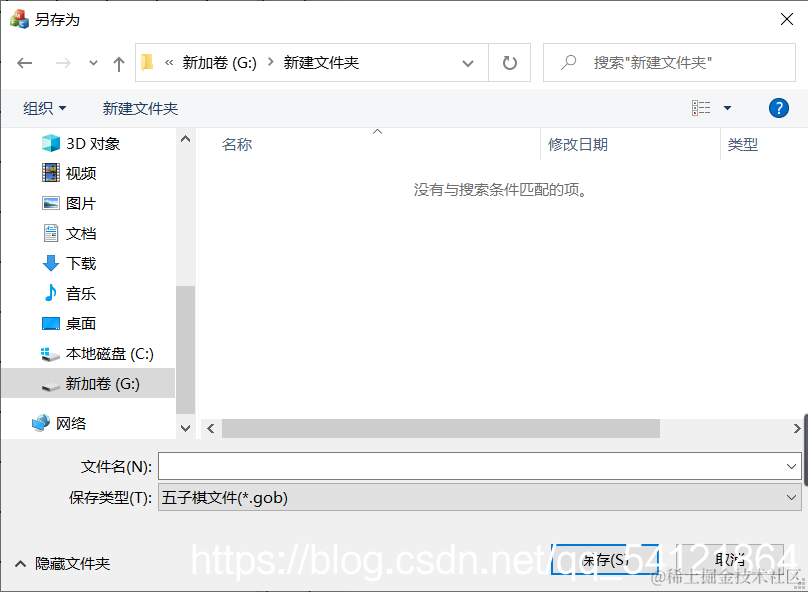Change the view layout icon
Viewport: 808px width, 592px height.
701,108
